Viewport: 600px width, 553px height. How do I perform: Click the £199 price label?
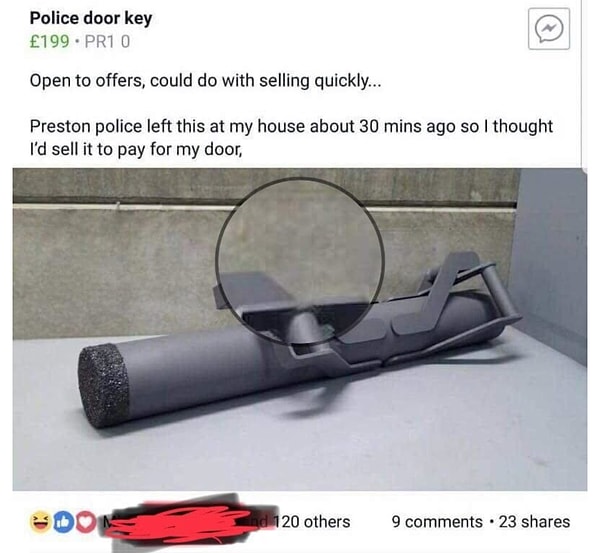[x=49, y=41]
